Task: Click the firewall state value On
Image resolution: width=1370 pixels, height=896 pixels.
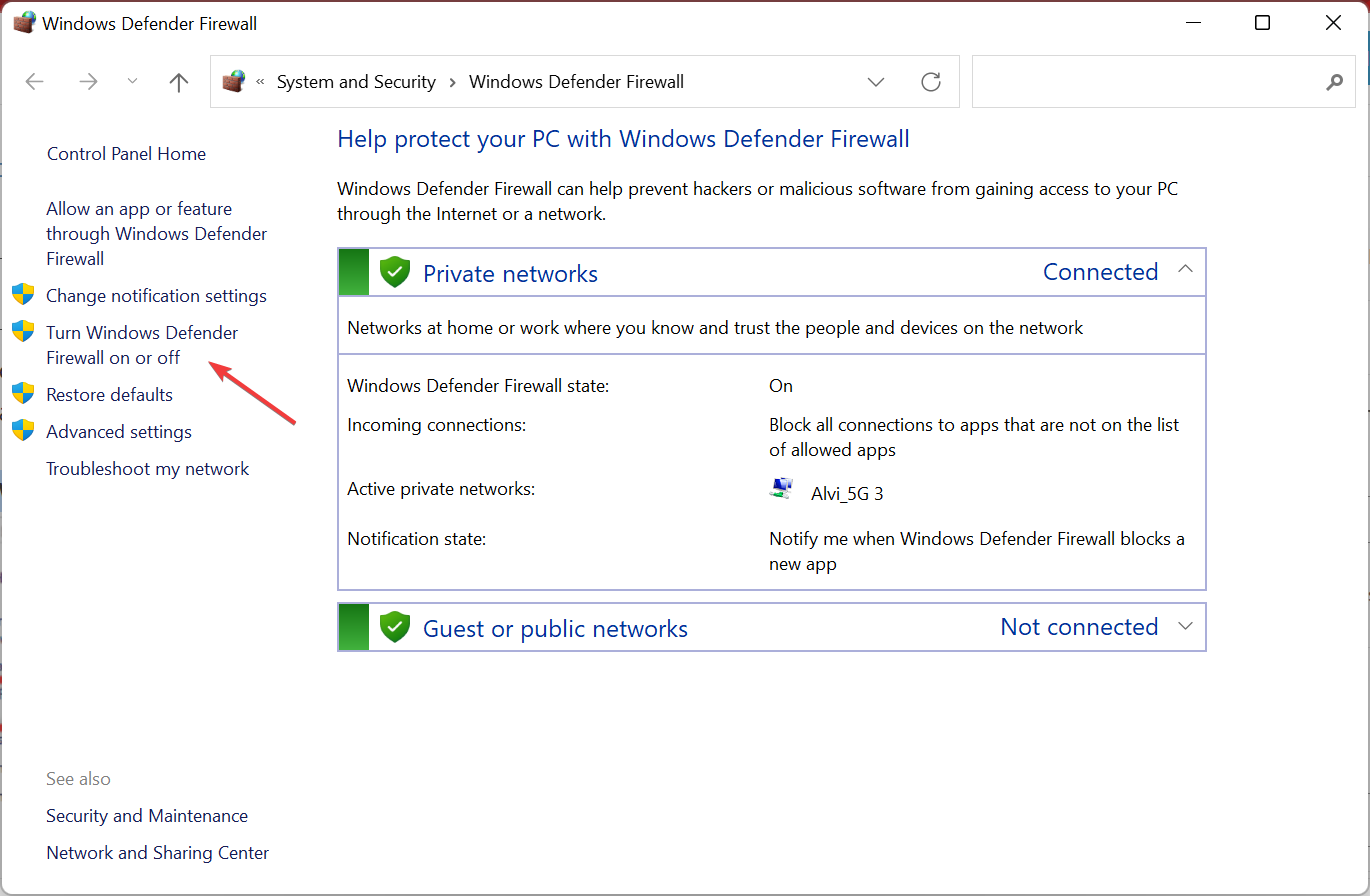Action: (781, 386)
